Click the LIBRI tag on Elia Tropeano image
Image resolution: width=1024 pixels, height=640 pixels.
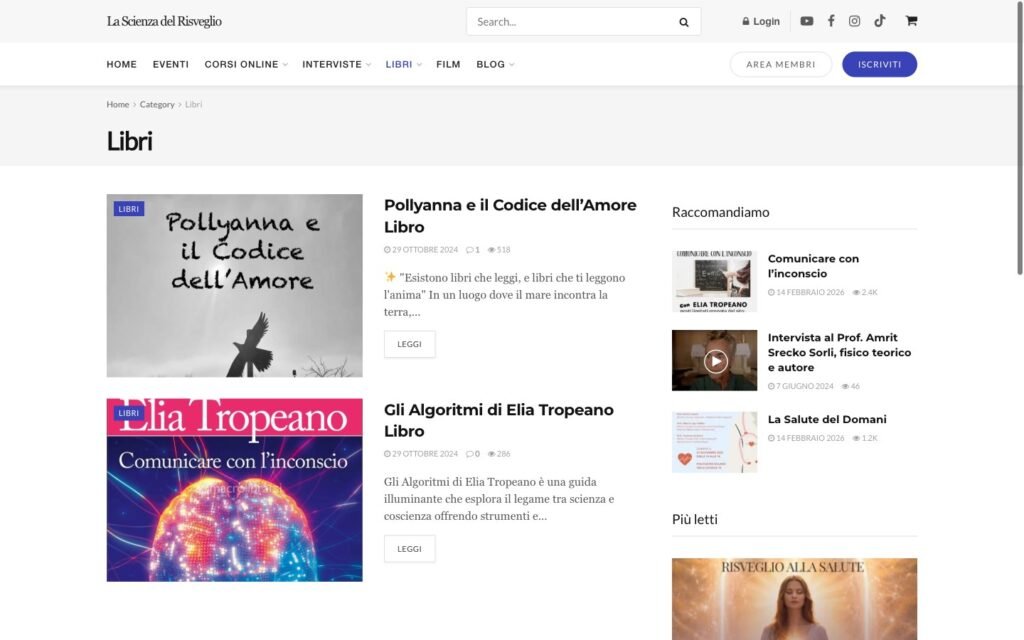(x=129, y=413)
